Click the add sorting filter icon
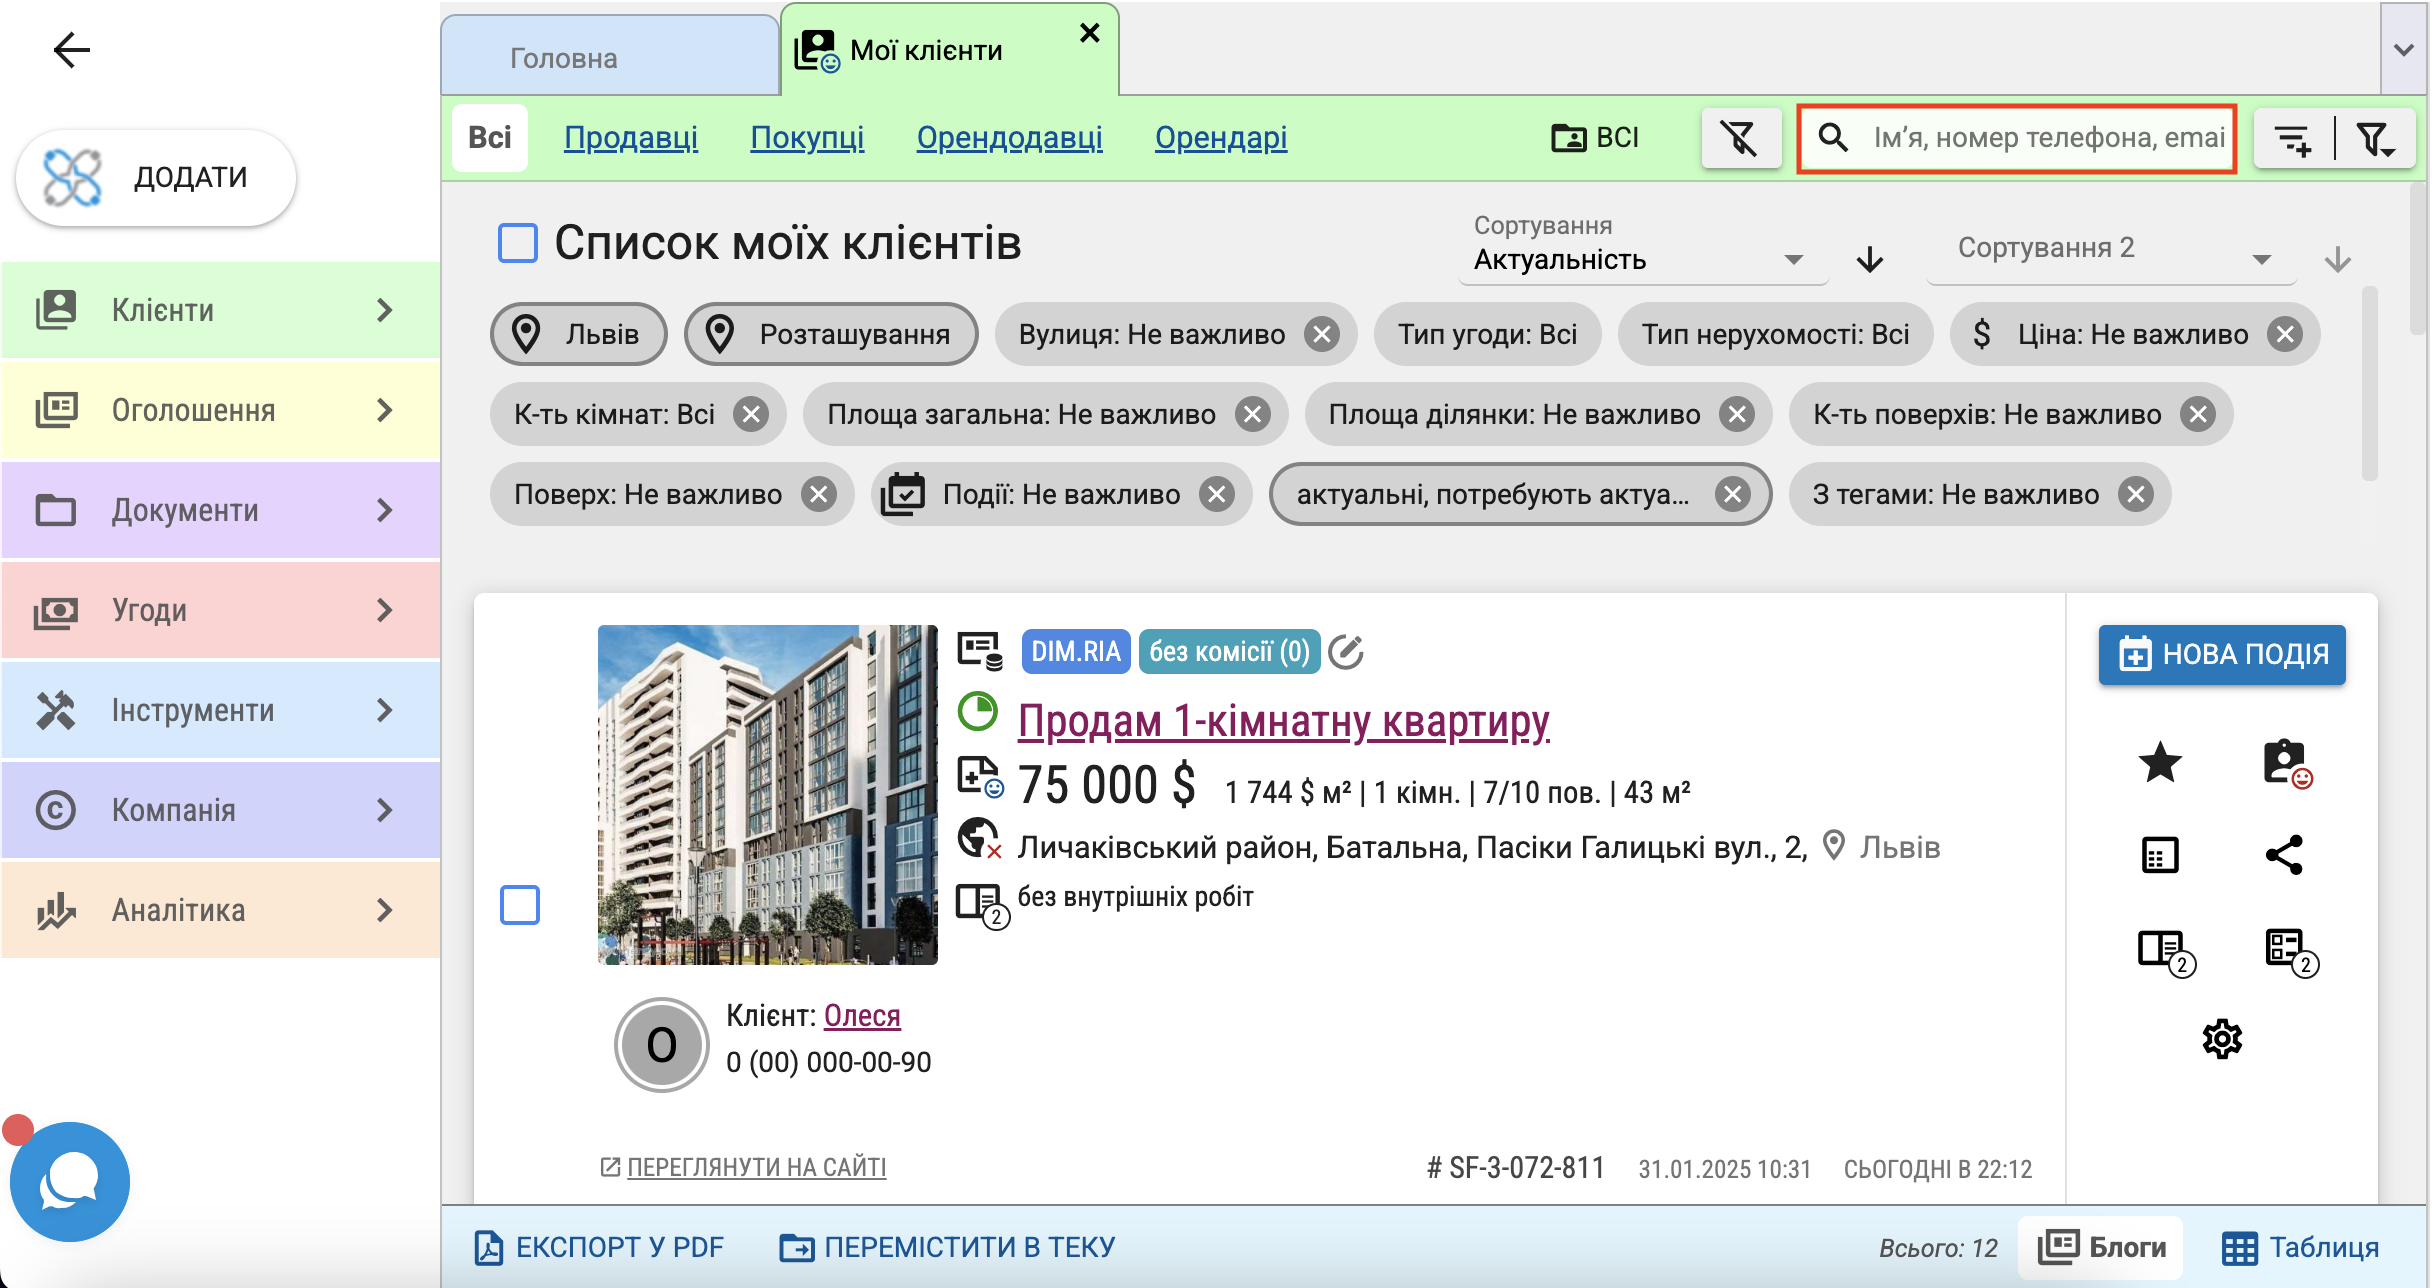This screenshot has width=2432, height=1288. pos(2293,138)
